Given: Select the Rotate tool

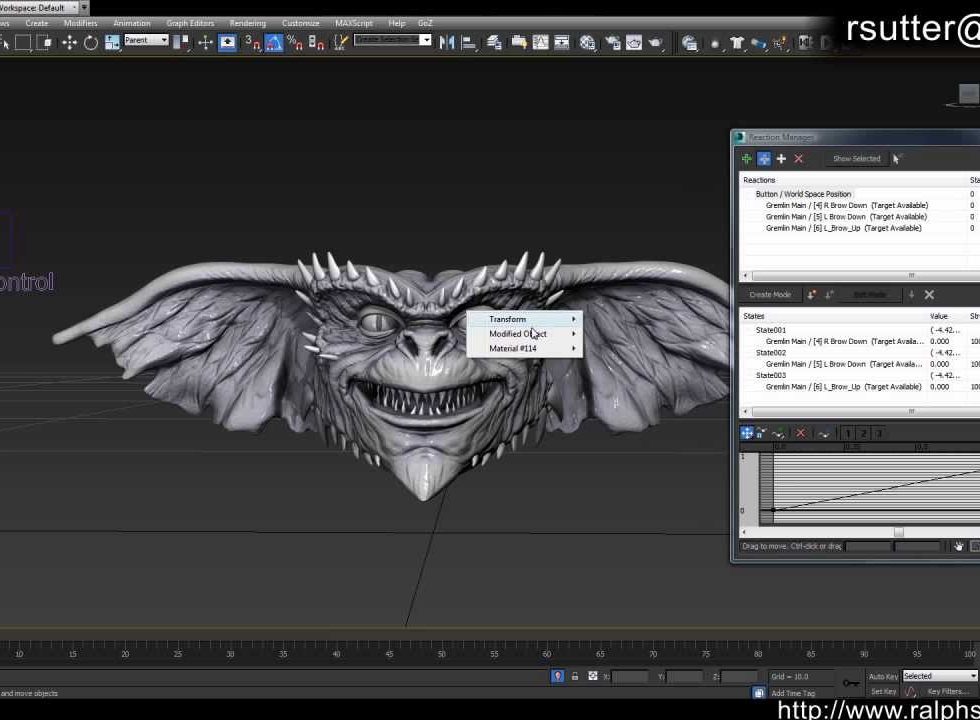Looking at the screenshot, I should [x=91, y=42].
